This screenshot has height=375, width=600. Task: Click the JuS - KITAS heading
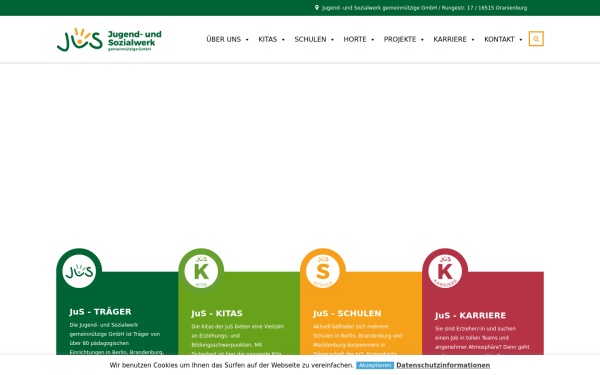(217, 313)
